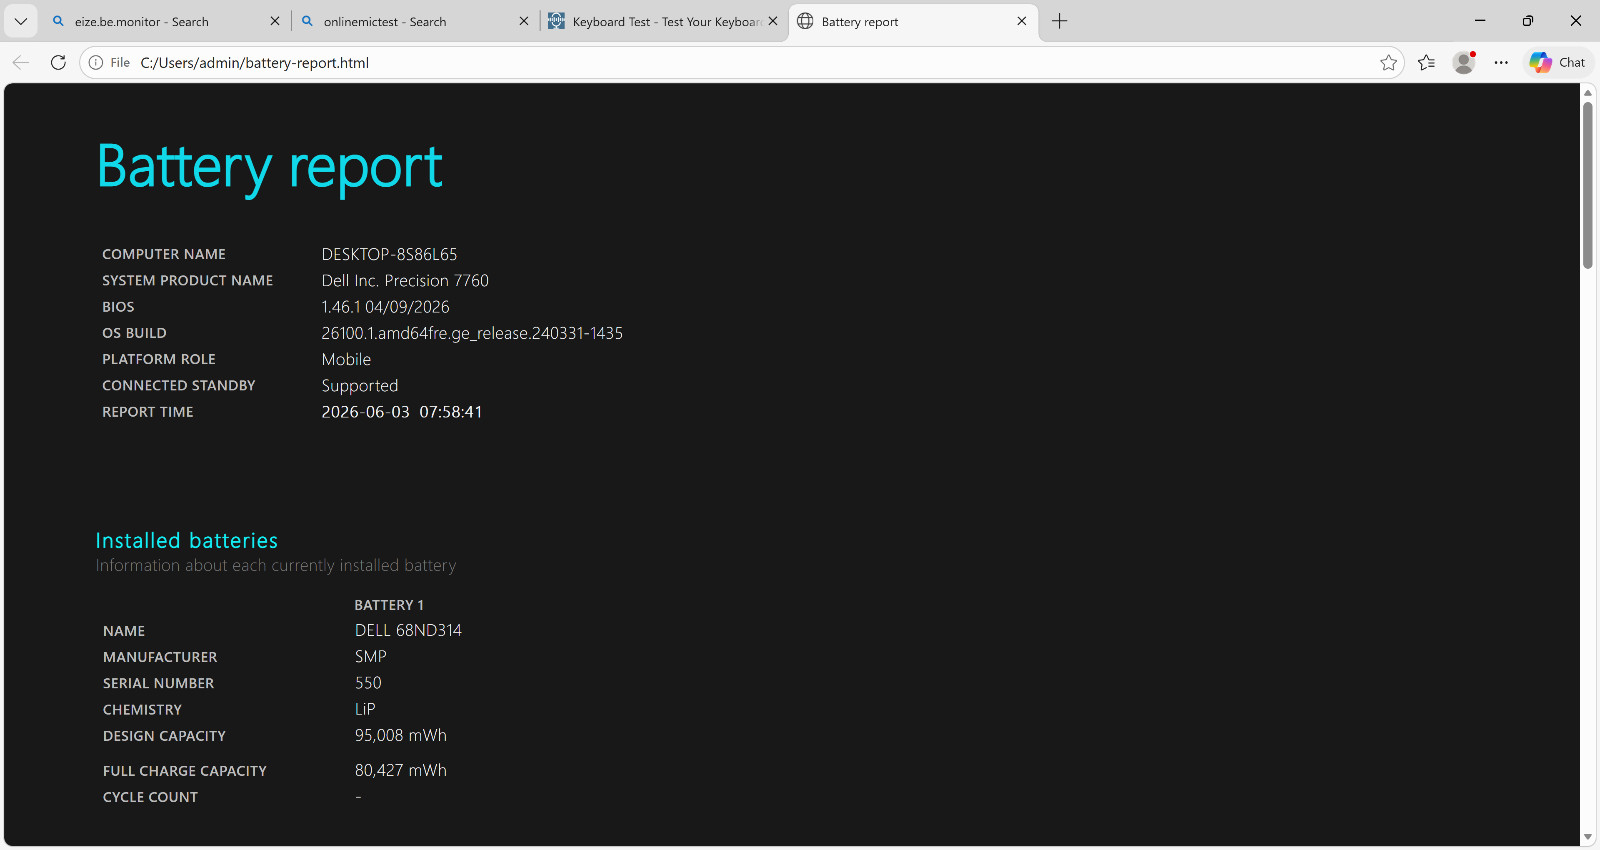
Task: Click battery name DELL 68ND314
Action: click(x=408, y=630)
